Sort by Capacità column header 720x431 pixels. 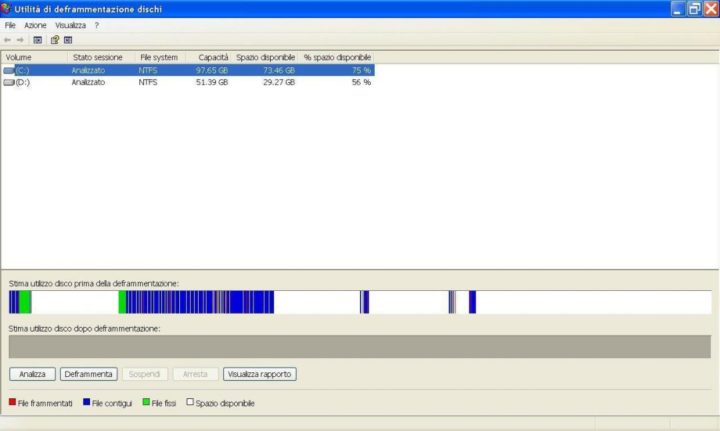[x=208, y=57]
